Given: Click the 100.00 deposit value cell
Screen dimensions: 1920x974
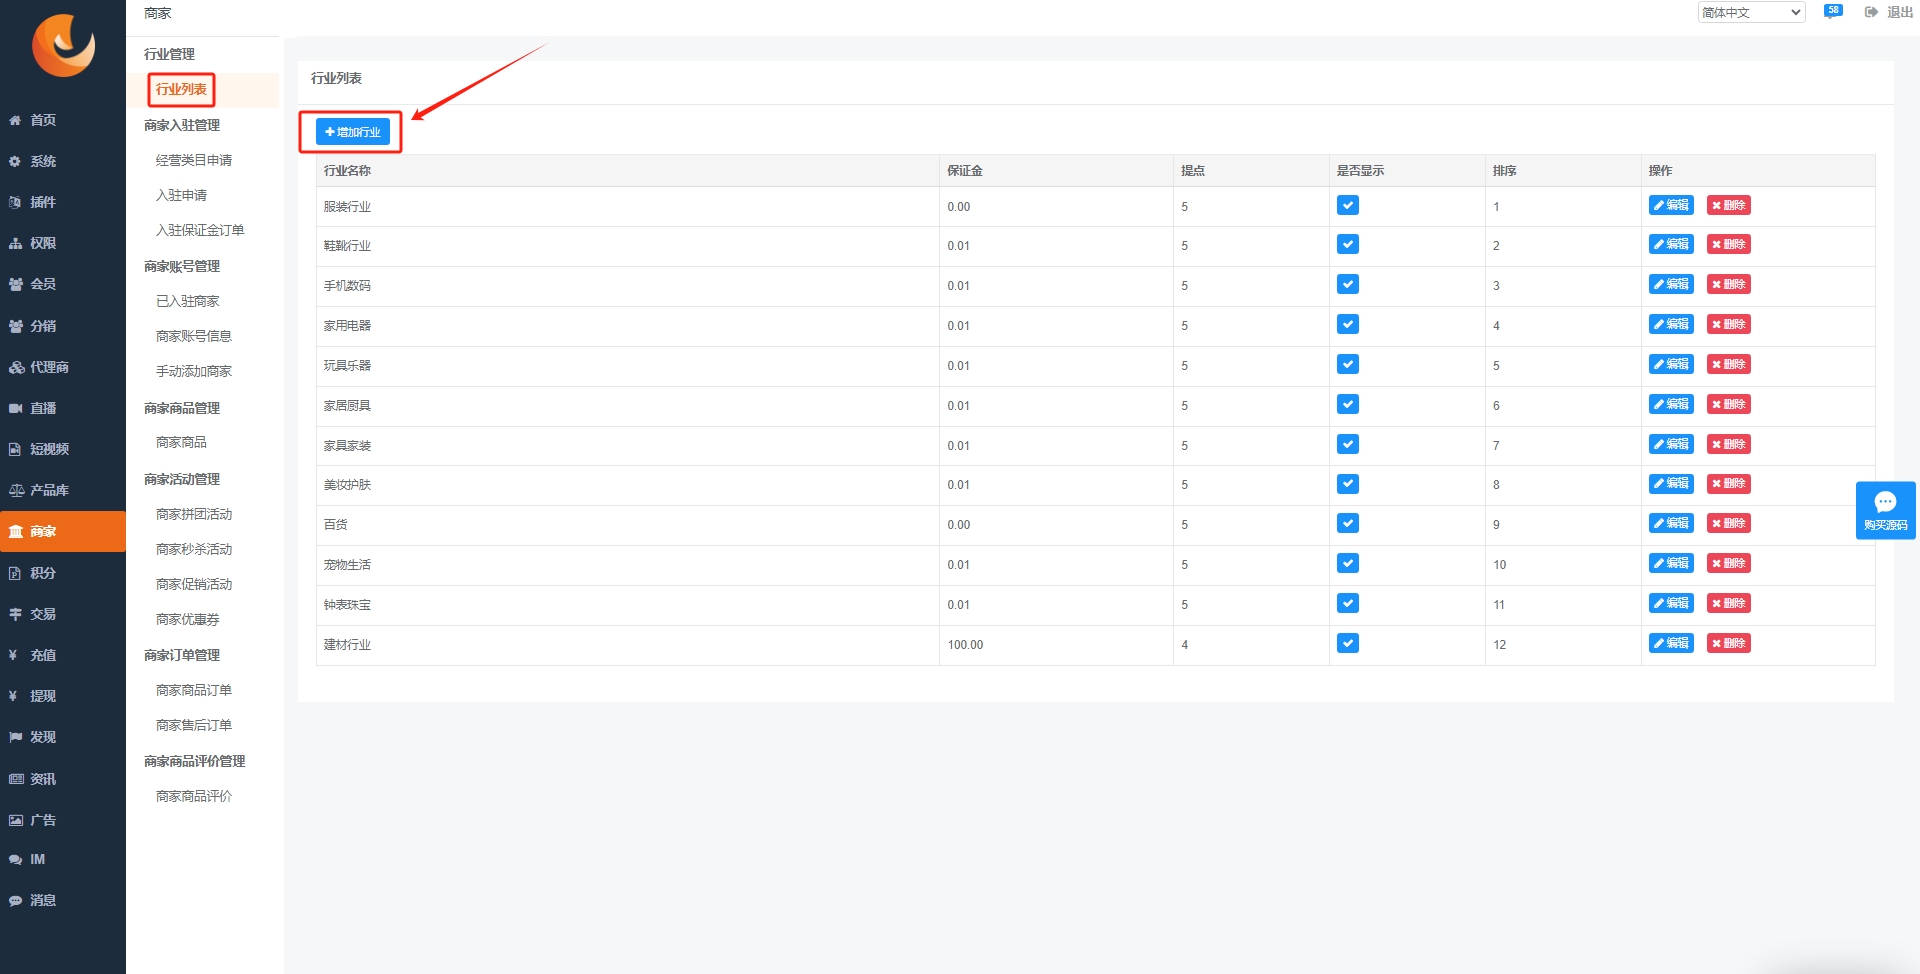Looking at the screenshot, I should pyautogui.click(x=1056, y=645).
